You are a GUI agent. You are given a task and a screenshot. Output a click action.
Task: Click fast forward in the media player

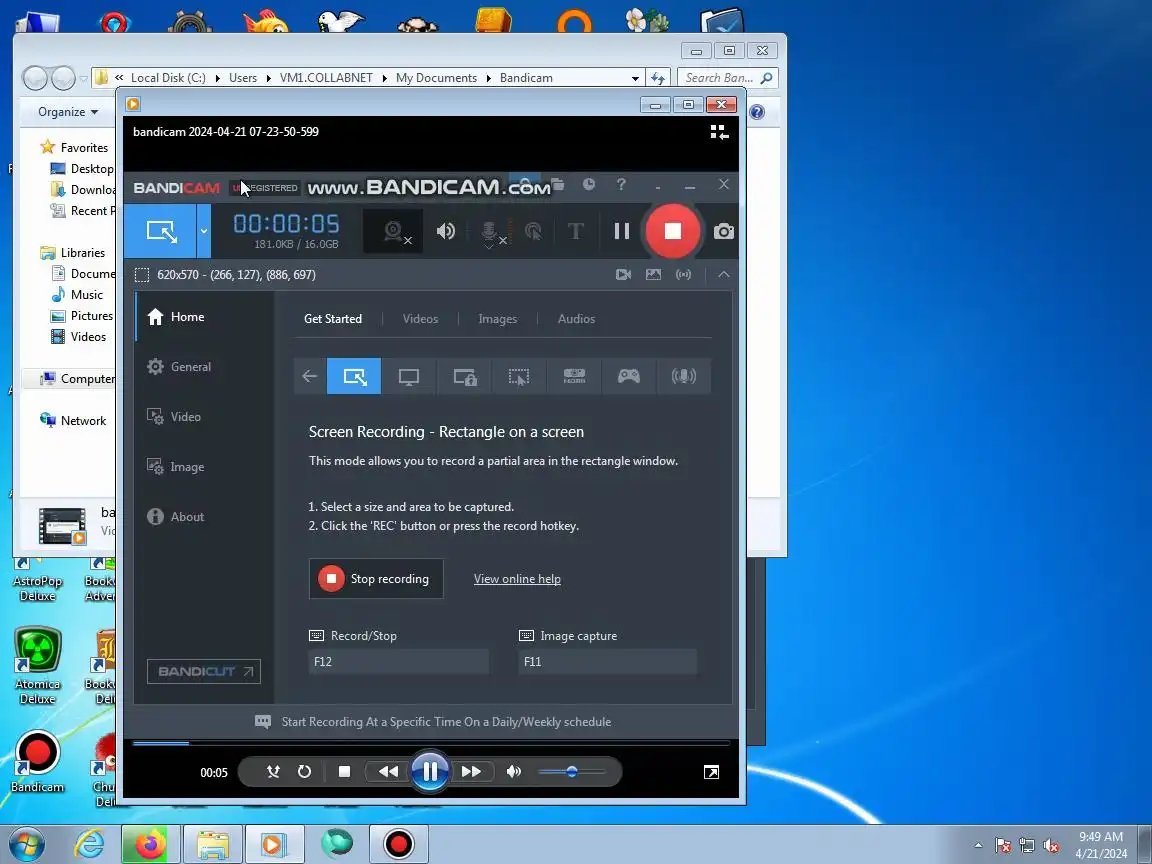click(x=472, y=771)
